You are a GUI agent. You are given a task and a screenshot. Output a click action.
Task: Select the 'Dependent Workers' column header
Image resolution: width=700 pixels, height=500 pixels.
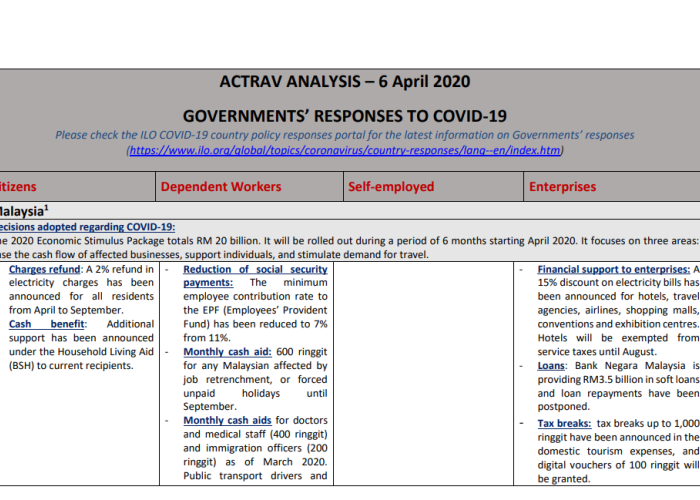tap(221, 187)
